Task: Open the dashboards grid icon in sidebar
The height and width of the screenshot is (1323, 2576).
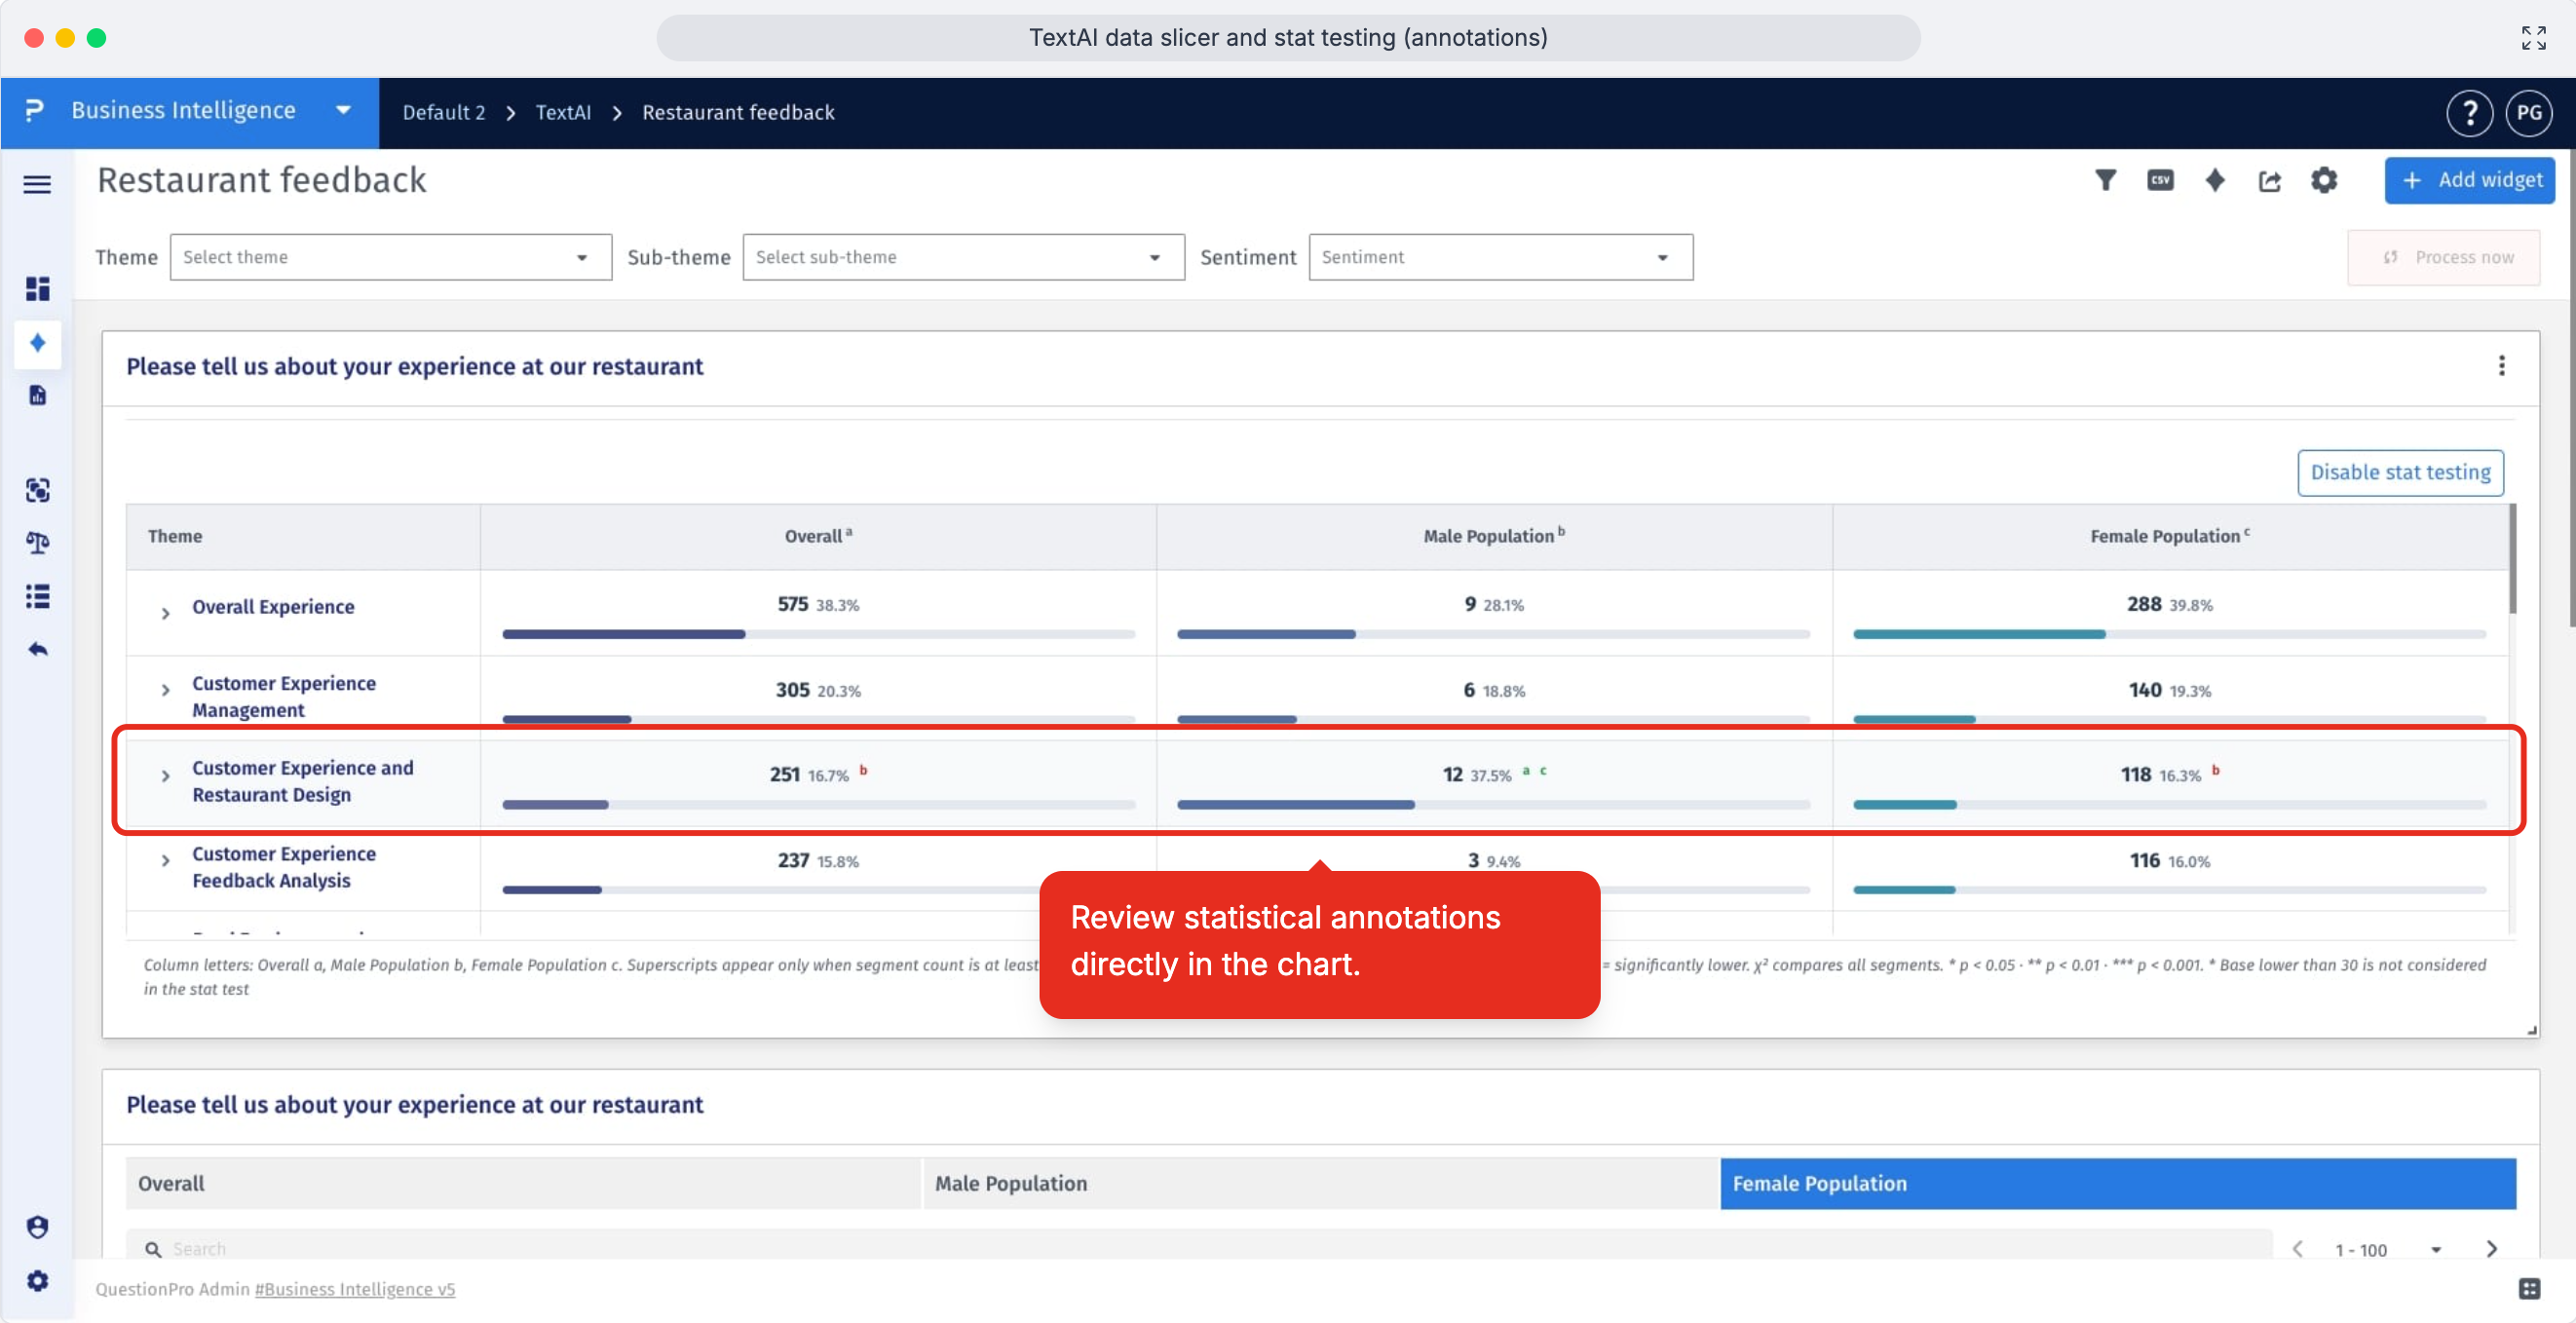Action: tap(37, 289)
